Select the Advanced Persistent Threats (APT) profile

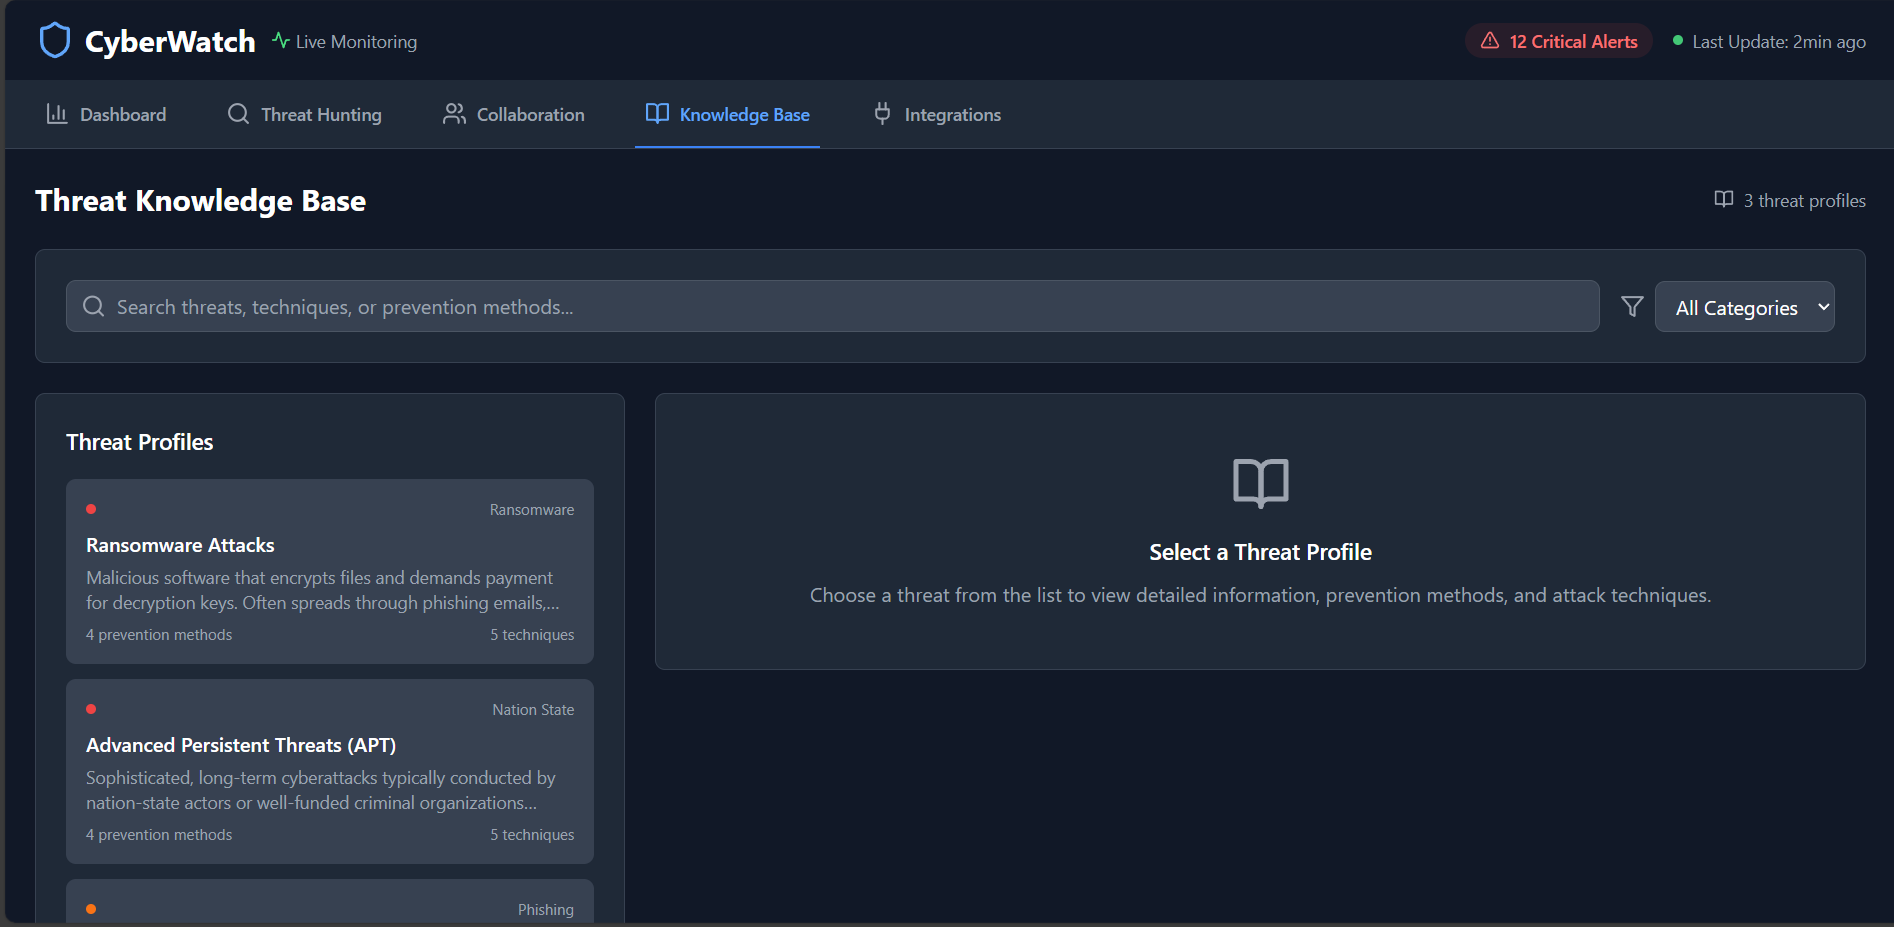coord(330,771)
